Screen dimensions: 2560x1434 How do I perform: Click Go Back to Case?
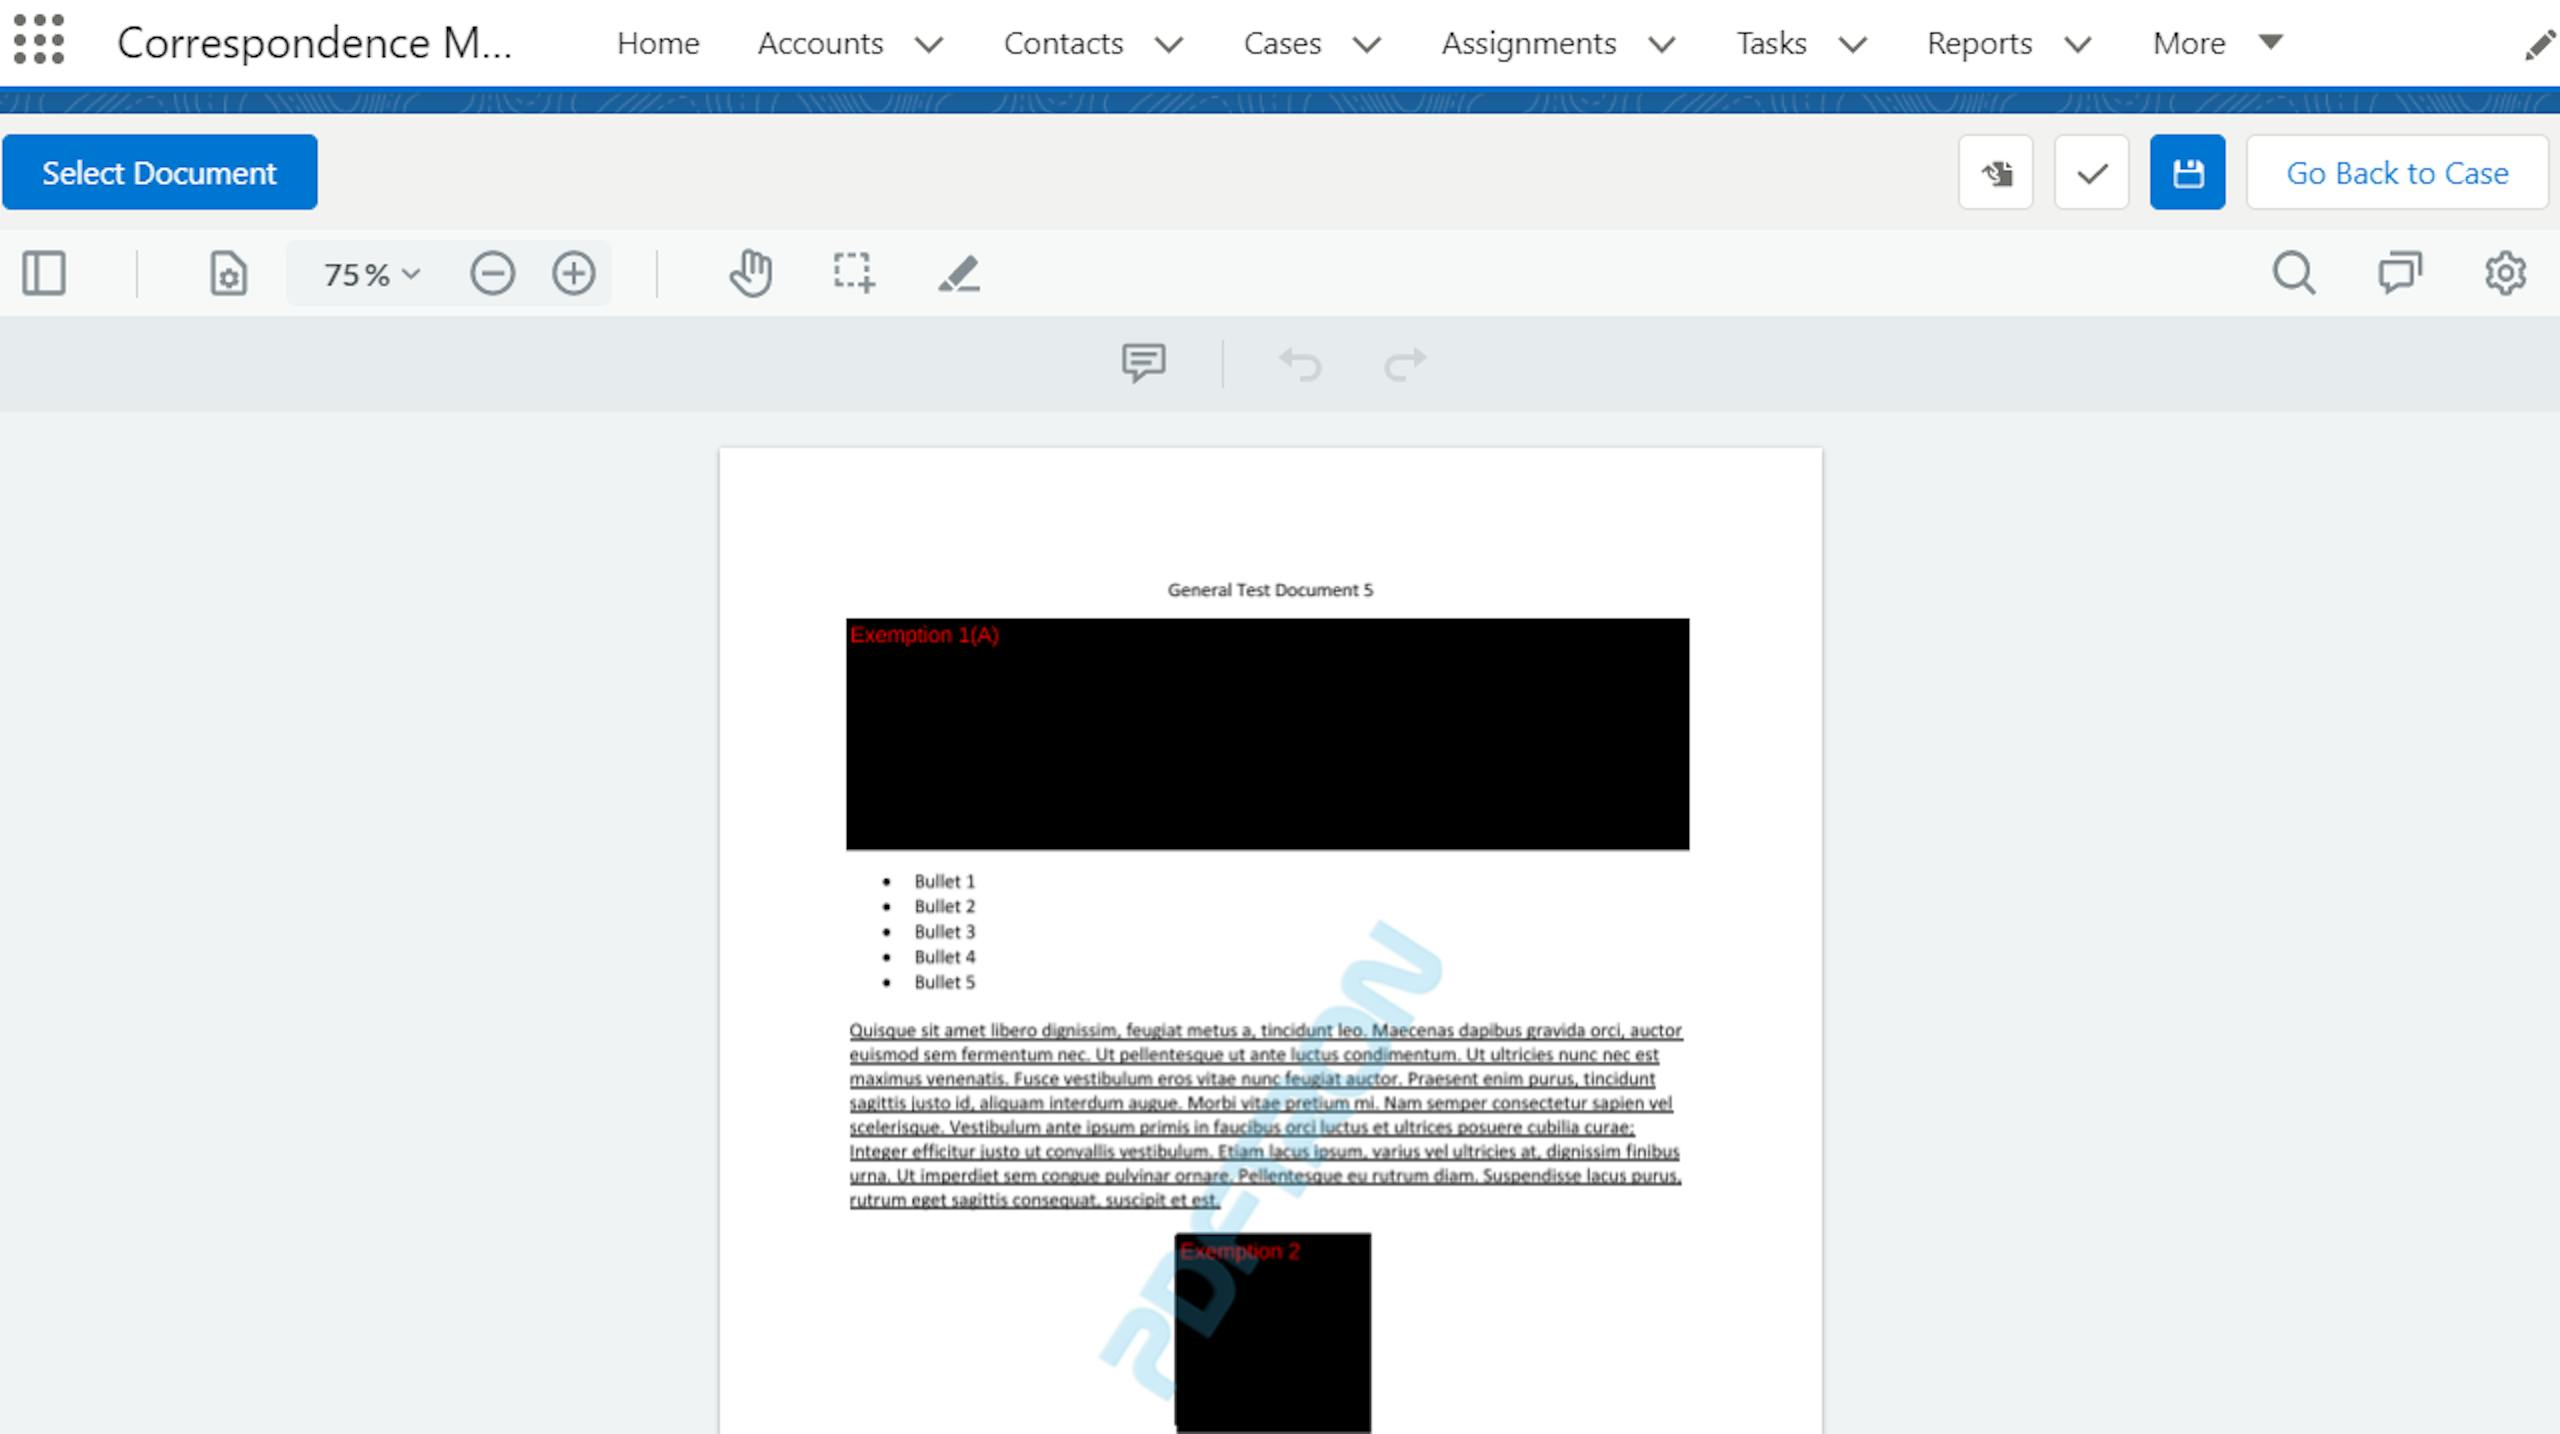tap(2396, 173)
